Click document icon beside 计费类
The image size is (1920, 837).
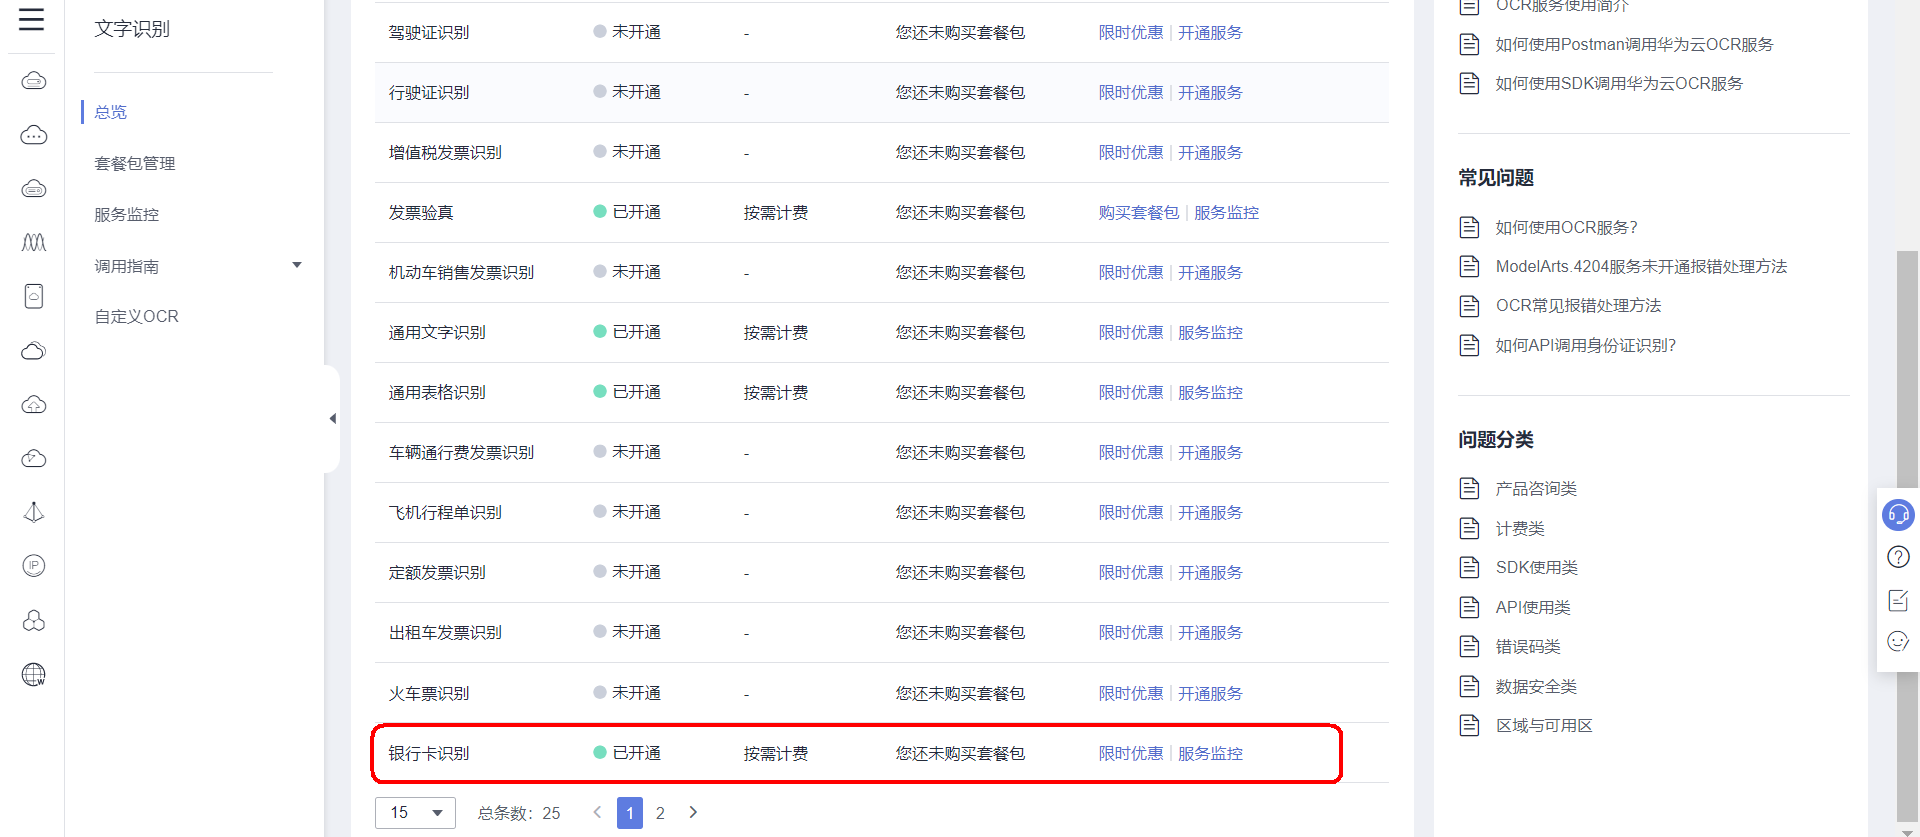1469,528
